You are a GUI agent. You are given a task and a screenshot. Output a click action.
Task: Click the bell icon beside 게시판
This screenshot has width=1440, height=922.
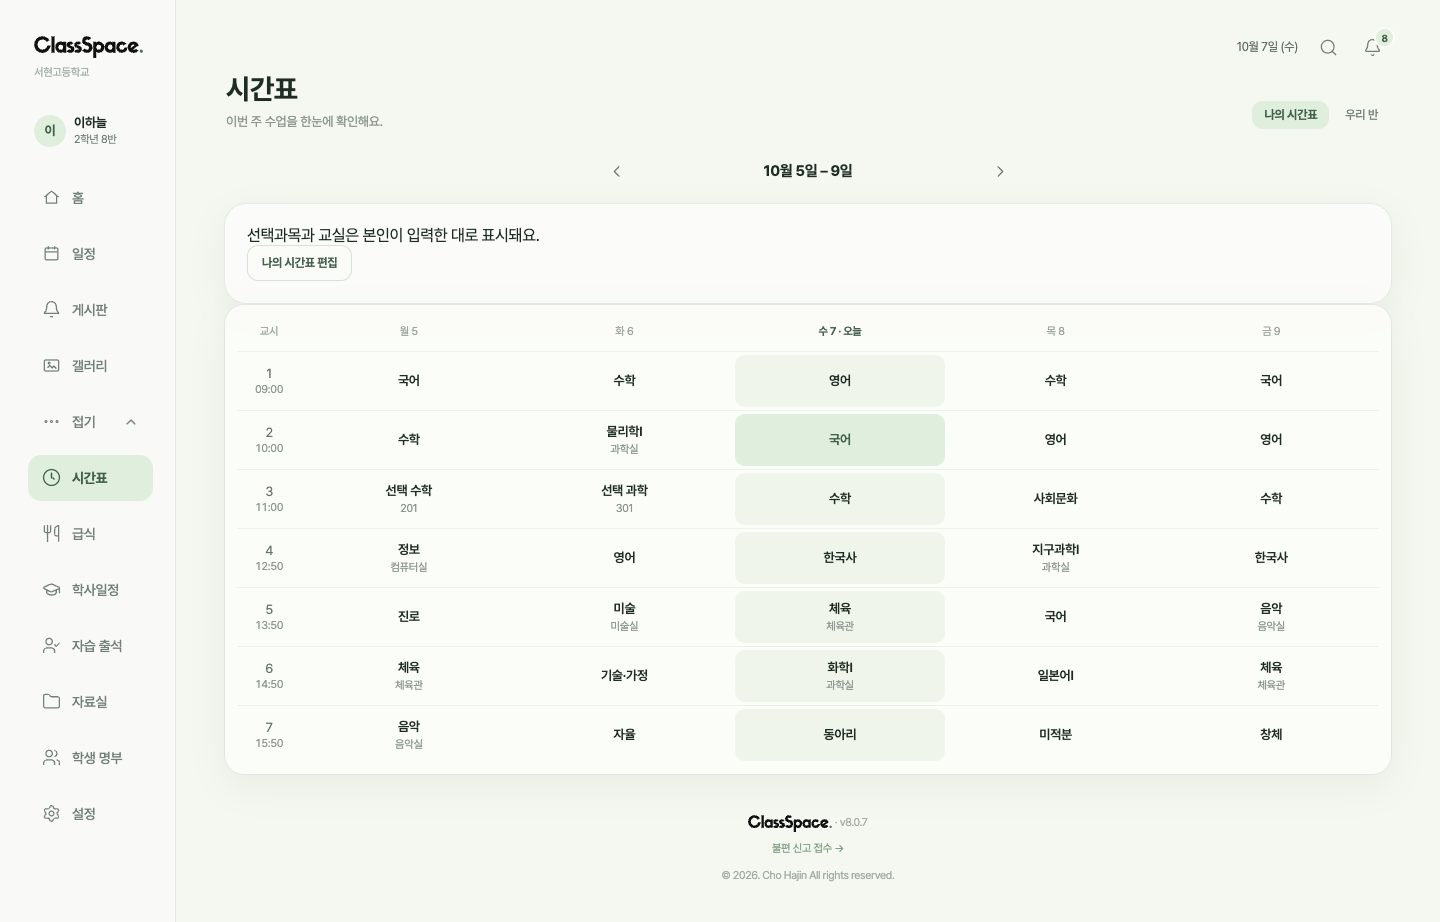tap(51, 309)
